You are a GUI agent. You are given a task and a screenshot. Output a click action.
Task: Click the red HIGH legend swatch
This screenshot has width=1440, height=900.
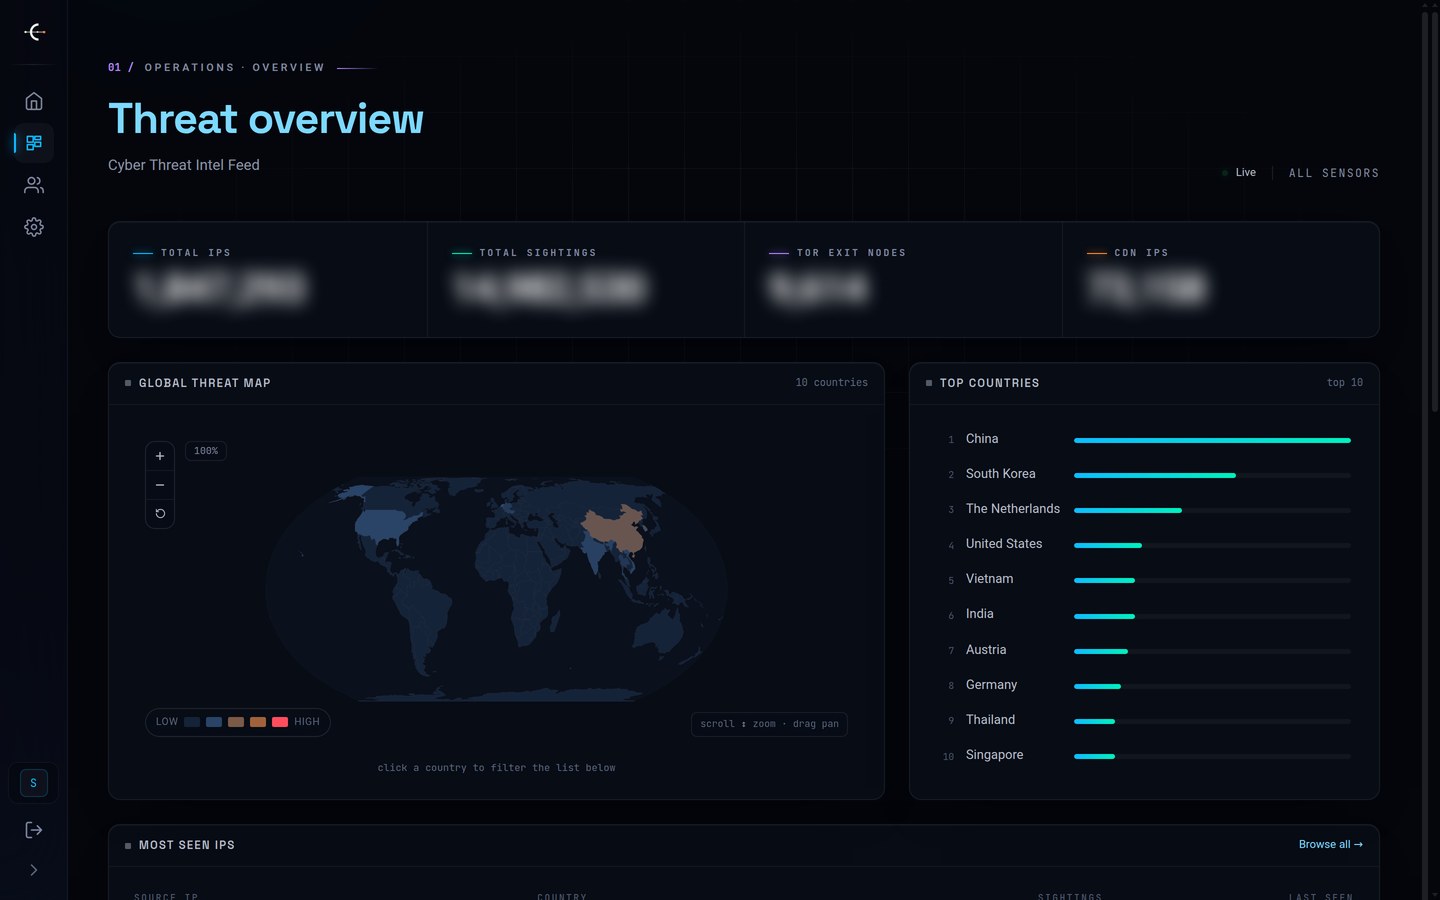(x=280, y=722)
